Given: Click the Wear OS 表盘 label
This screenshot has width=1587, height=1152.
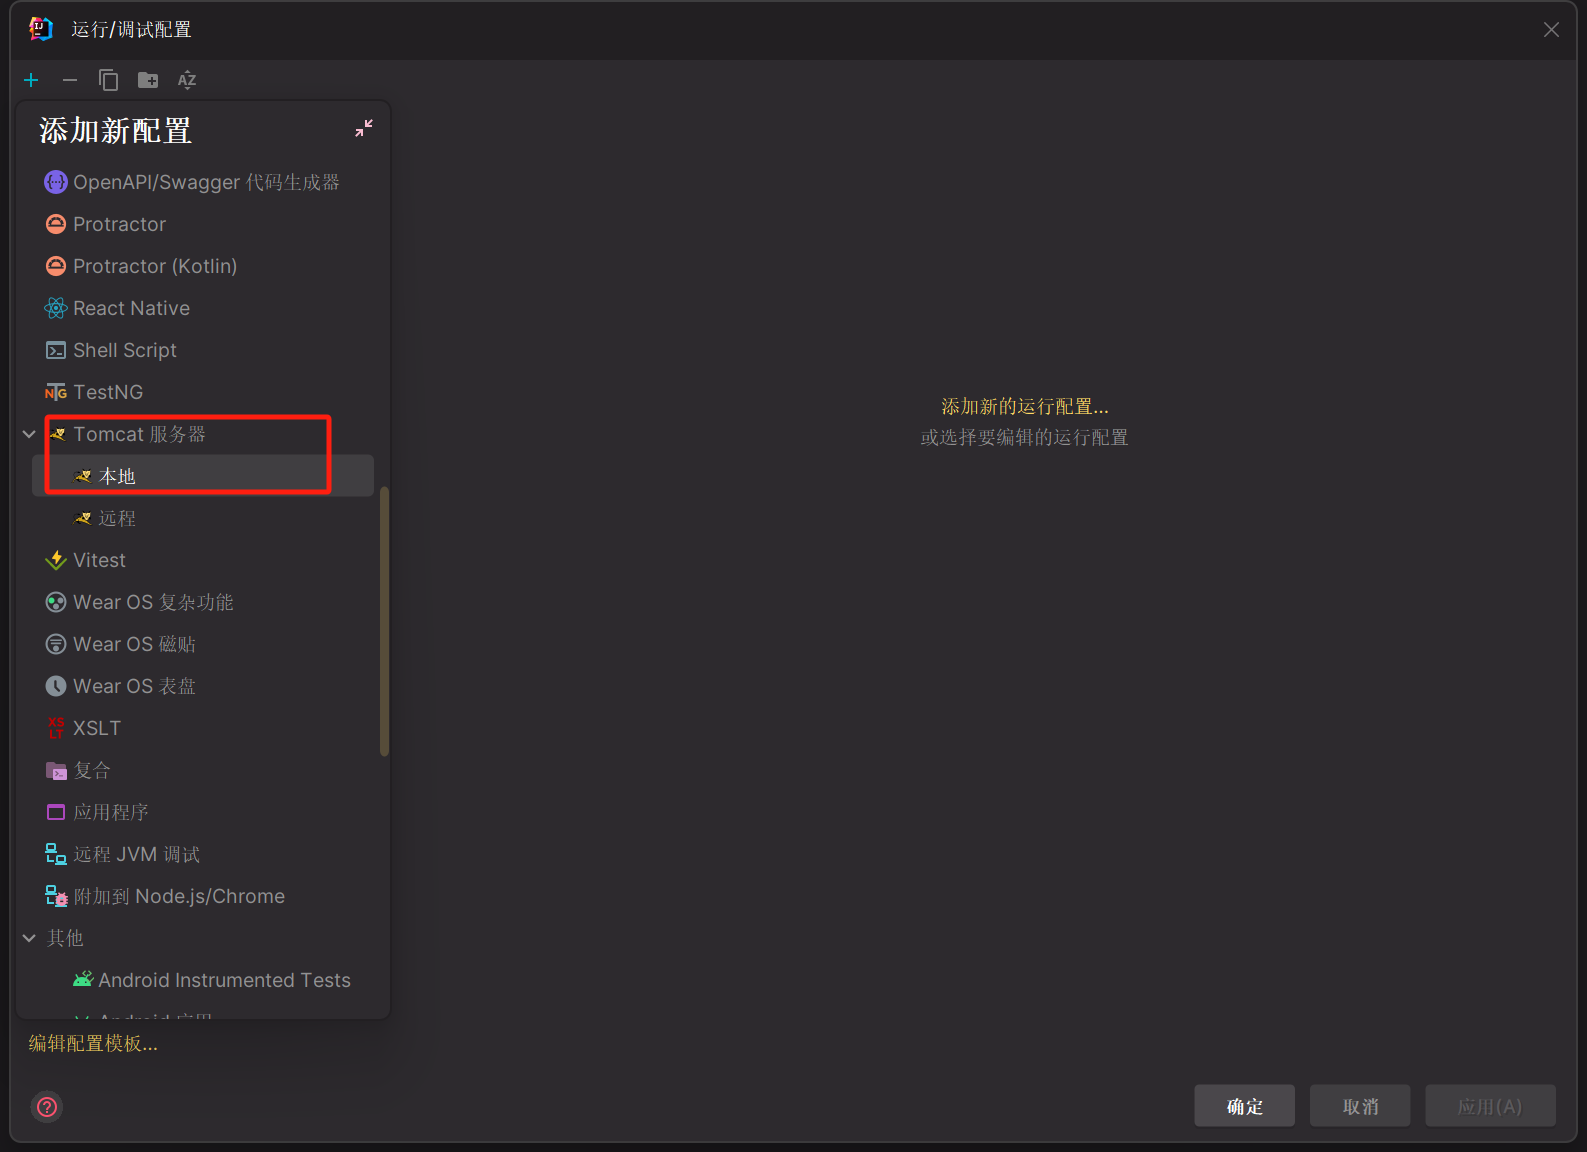Looking at the screenshot, I should pos(134,686).
